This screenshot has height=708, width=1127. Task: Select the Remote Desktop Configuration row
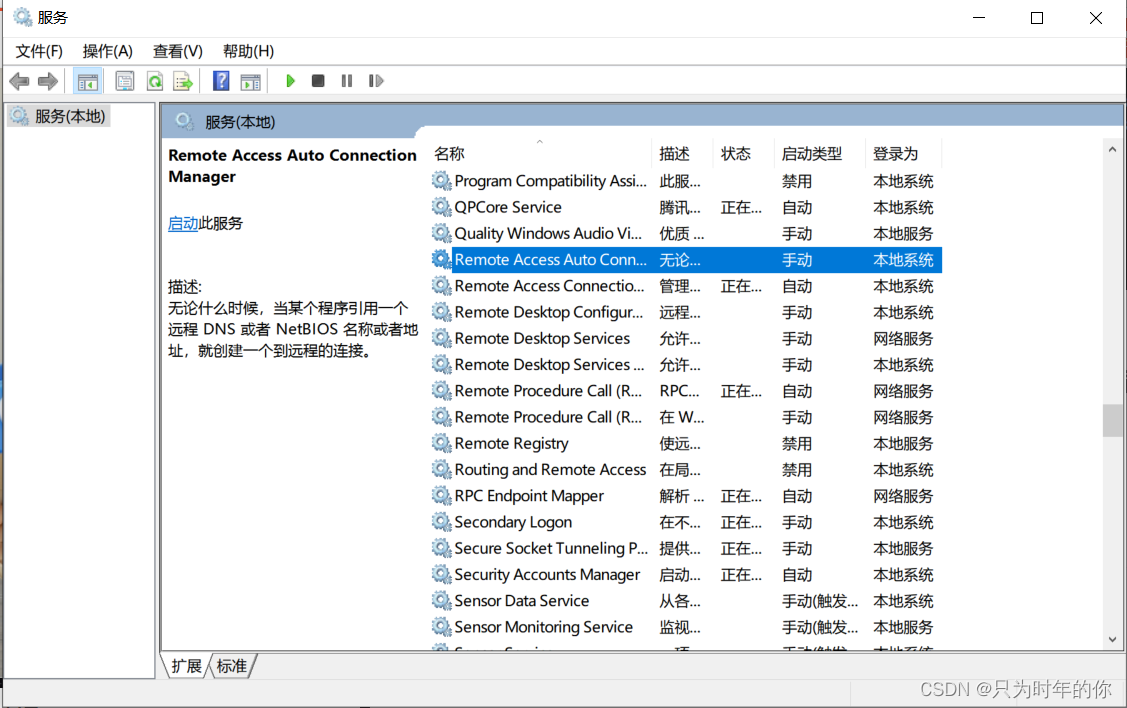pyautogui.click(x=686, y=312)
